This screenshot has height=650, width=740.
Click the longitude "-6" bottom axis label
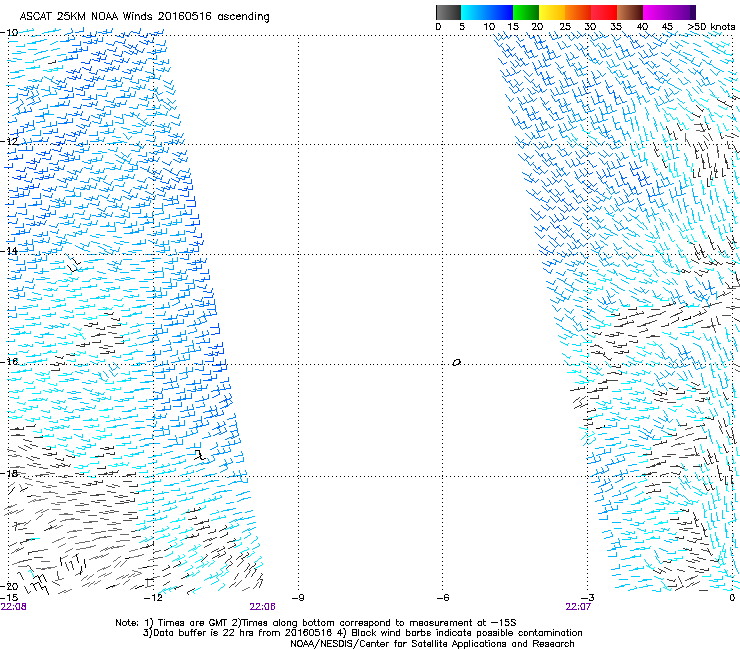[443, 597]
